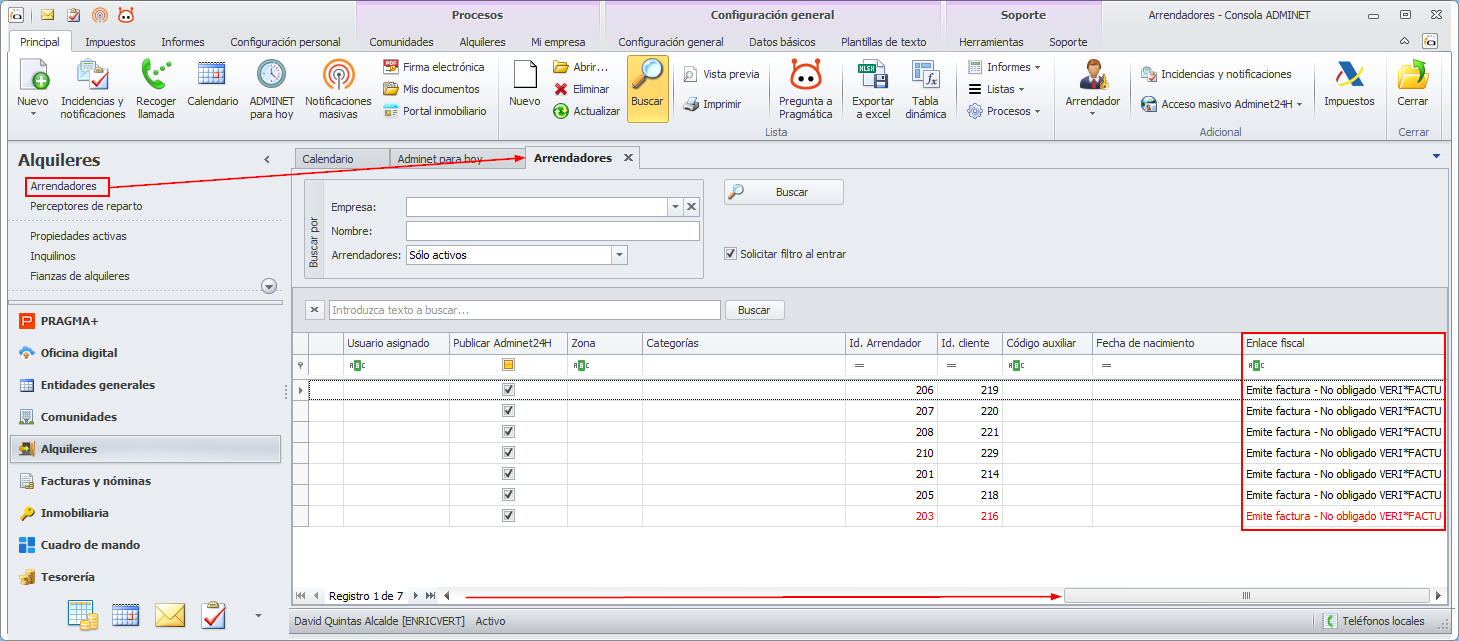1459x641 pixels.
Task: Switch to the Impuestos ribbon tab
Action: (110, 42)
